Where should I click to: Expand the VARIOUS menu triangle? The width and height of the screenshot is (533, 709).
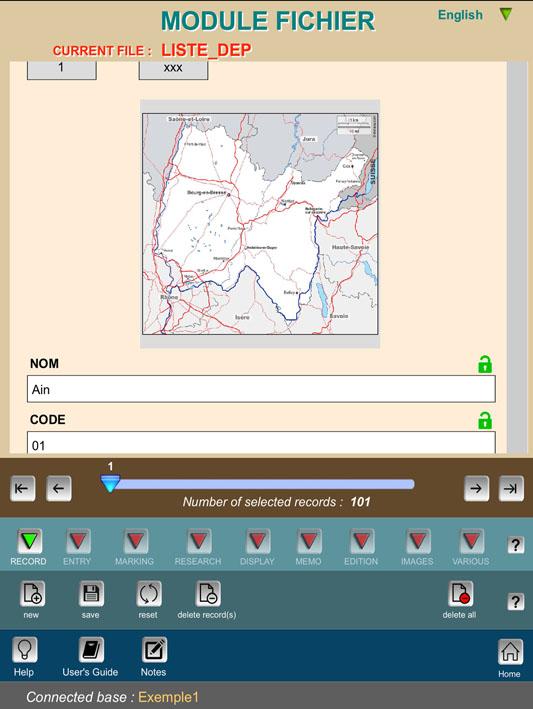pos(472,541)
